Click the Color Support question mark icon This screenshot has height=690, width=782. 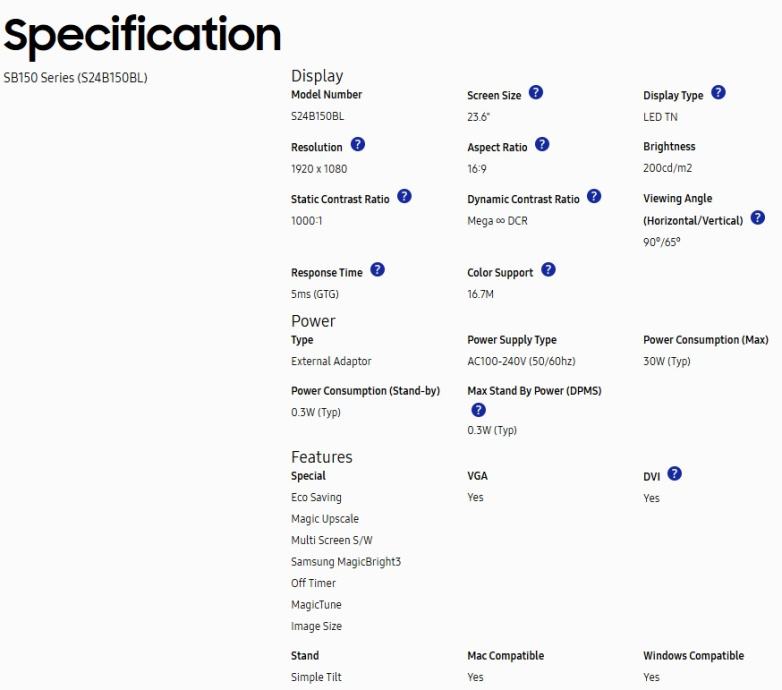[x=548, y=270]
